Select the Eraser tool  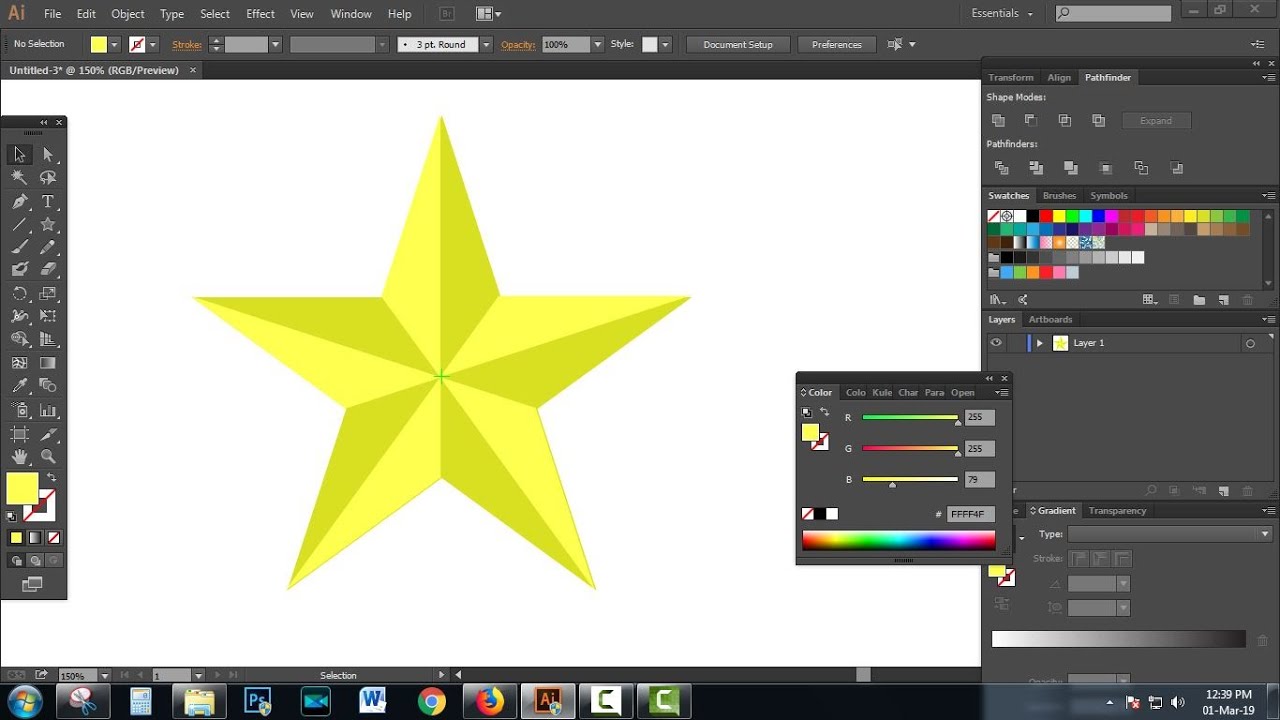pyautogui.click(x=48, y=270)
